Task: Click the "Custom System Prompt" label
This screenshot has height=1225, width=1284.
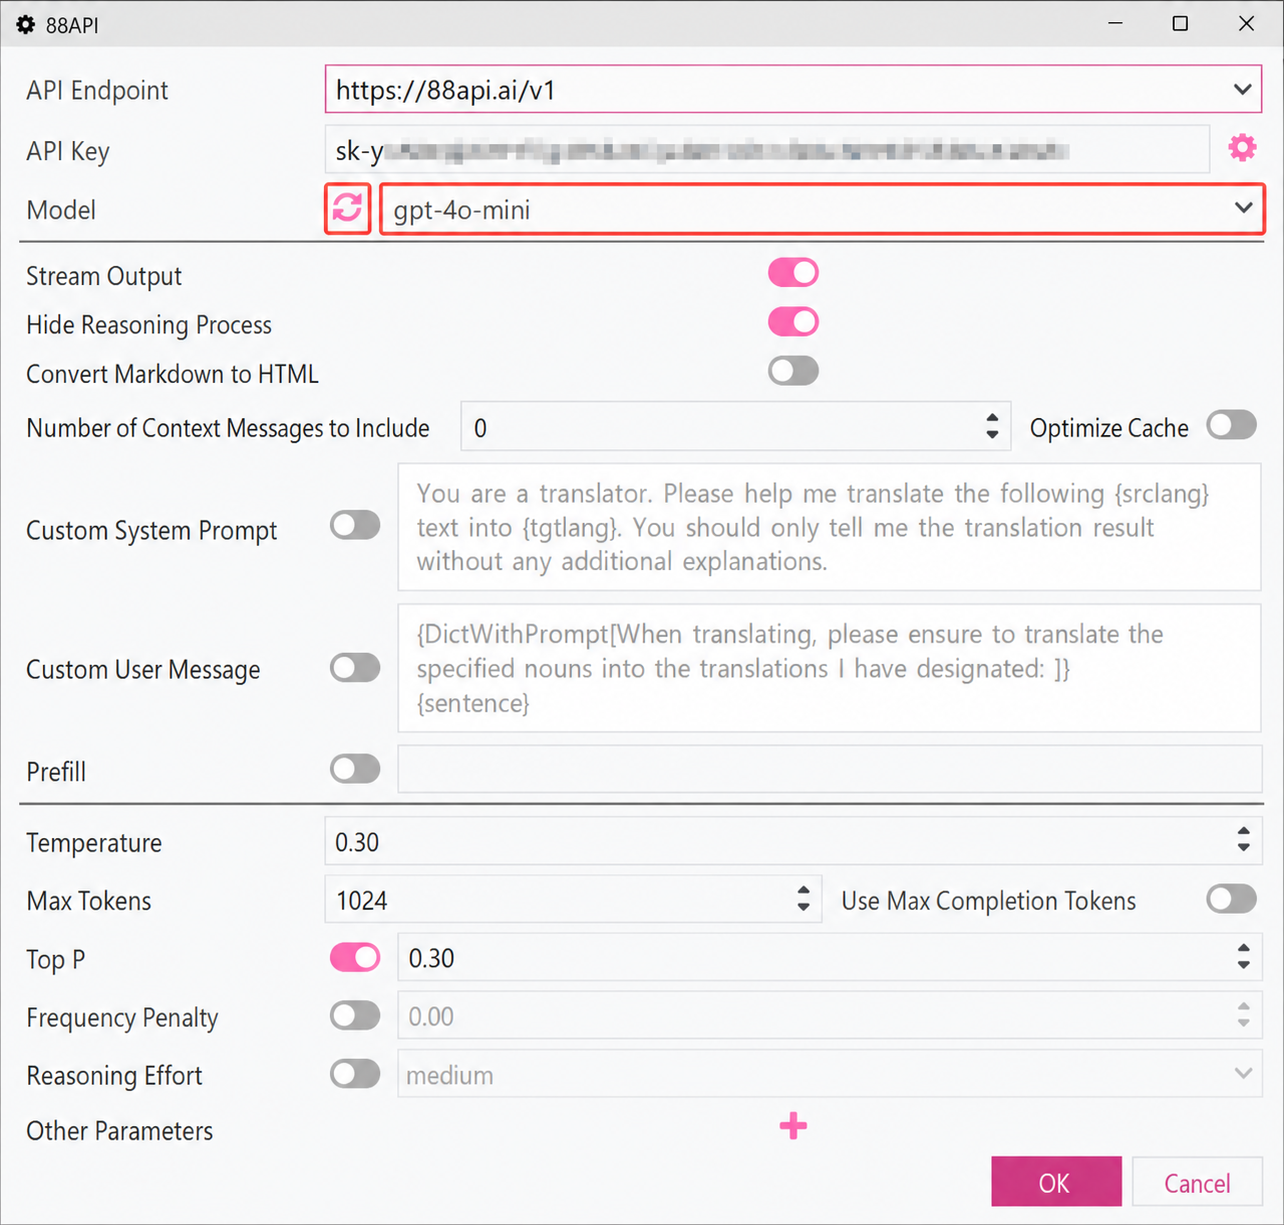Action: click(152, 530)
